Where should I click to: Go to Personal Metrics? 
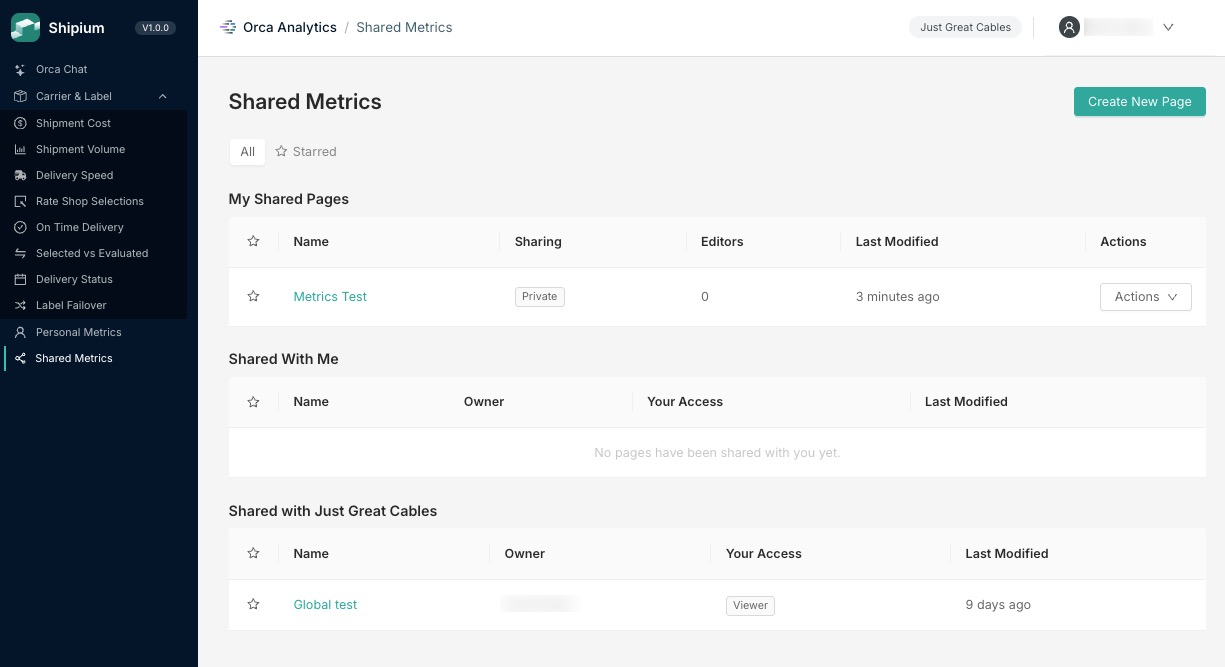point(78,332)
